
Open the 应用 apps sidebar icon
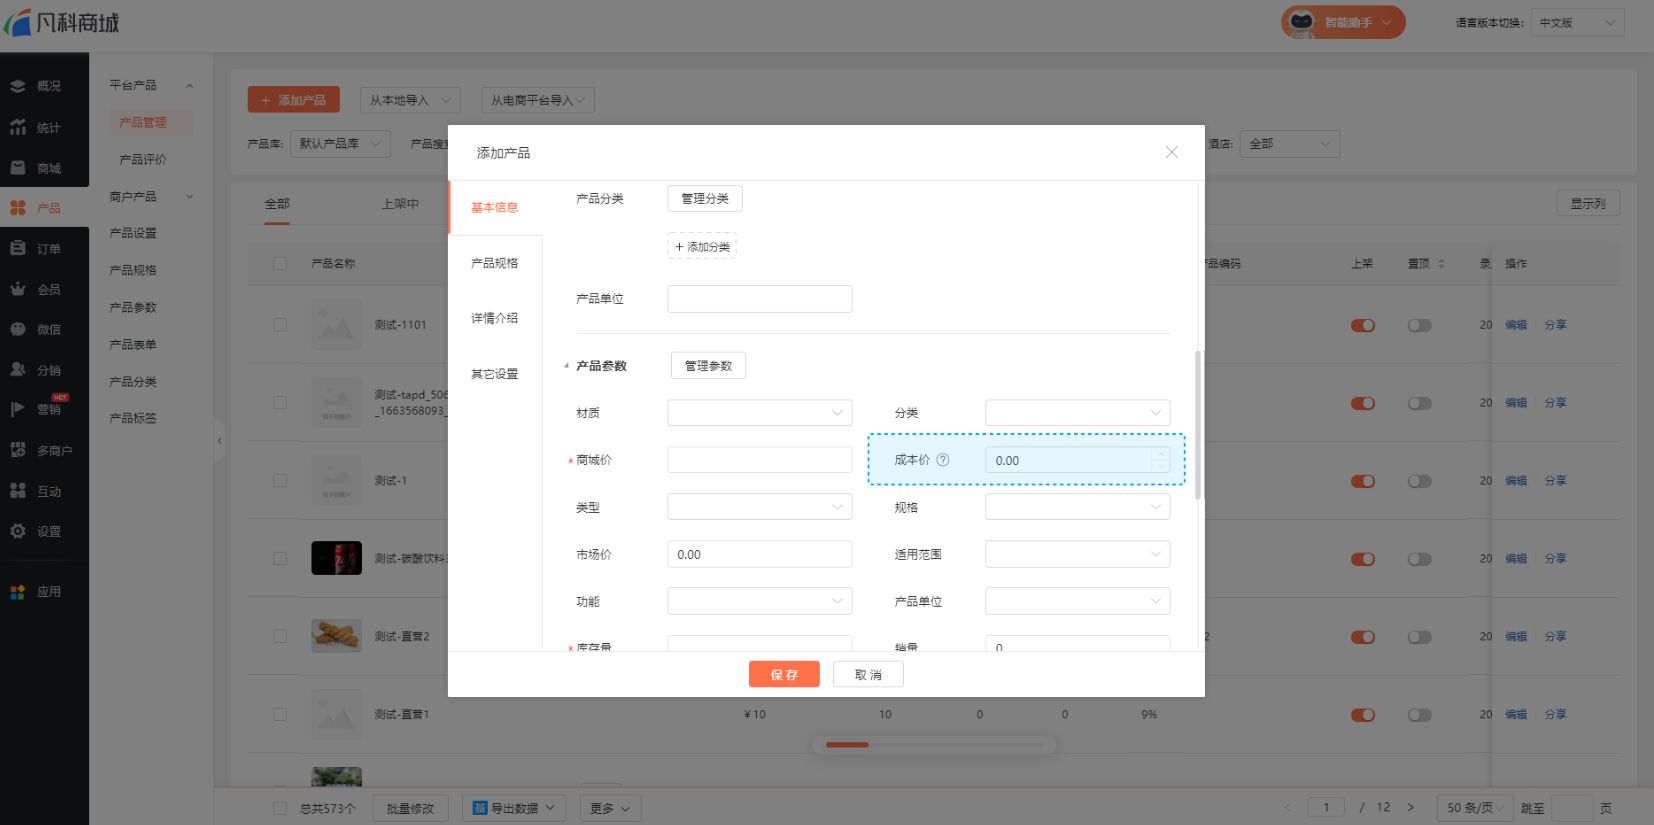[18, 592]
